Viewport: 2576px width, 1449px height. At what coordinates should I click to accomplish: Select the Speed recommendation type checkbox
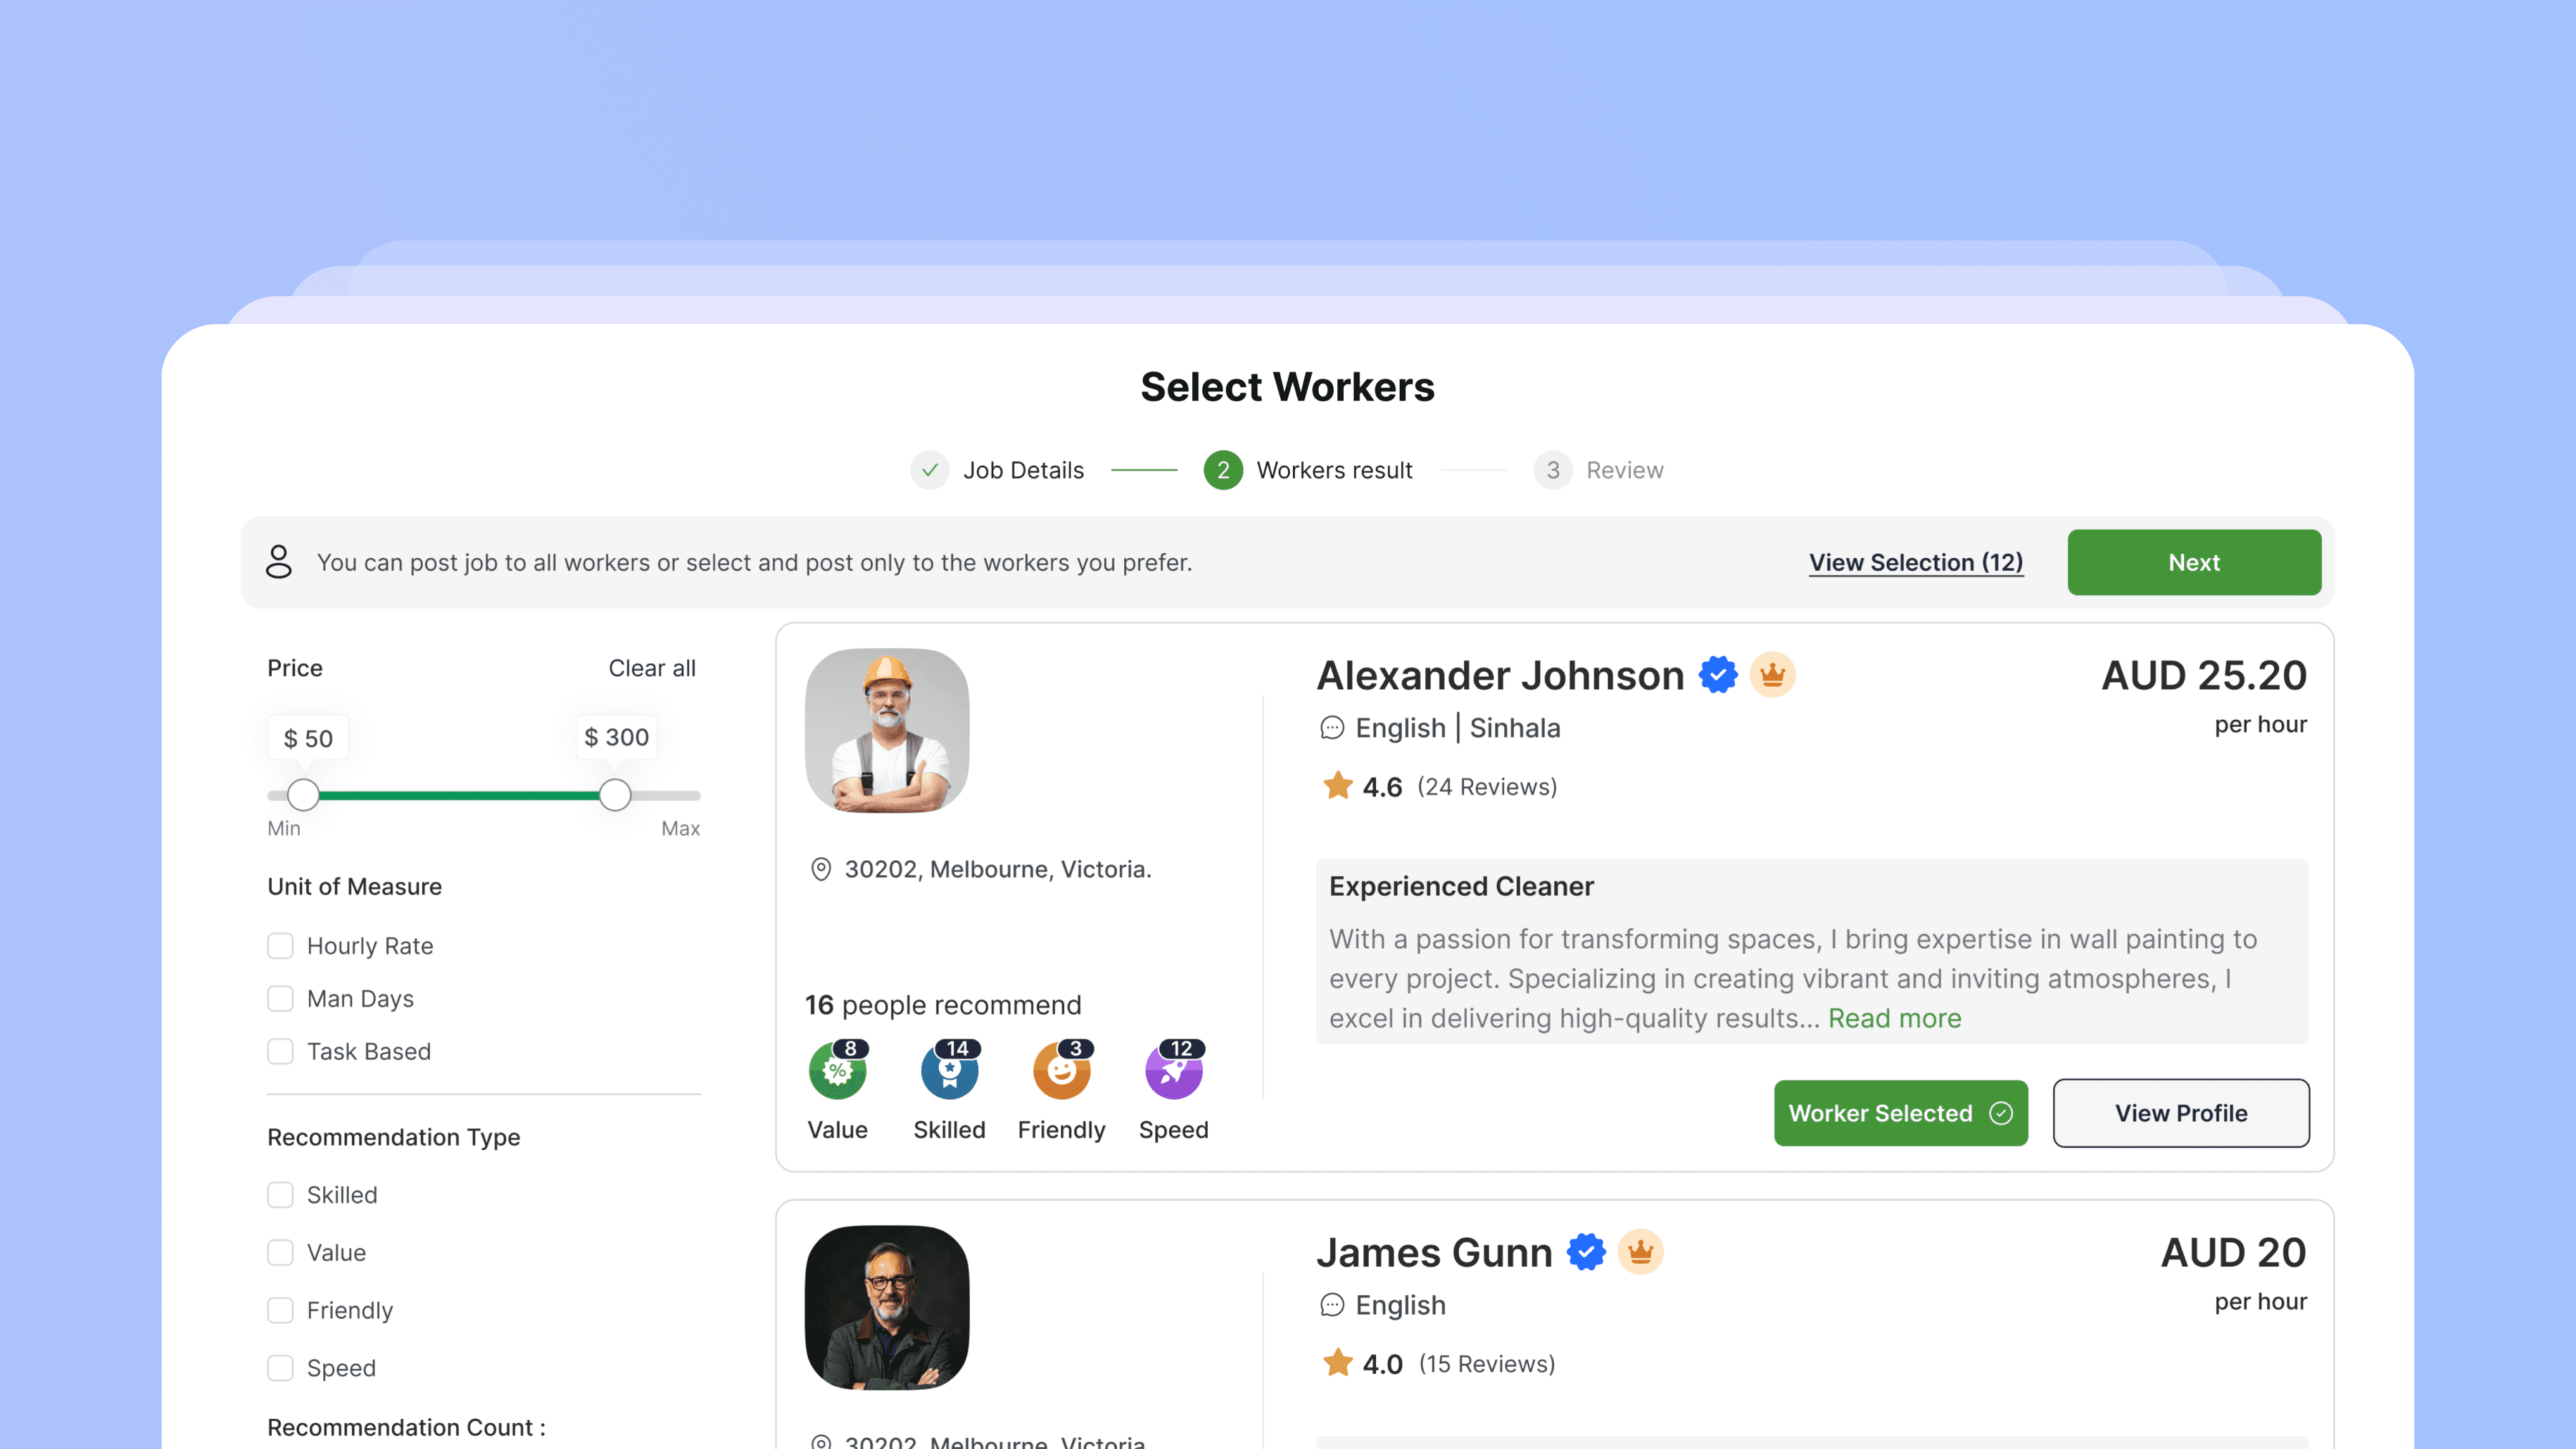[280, 1368]
